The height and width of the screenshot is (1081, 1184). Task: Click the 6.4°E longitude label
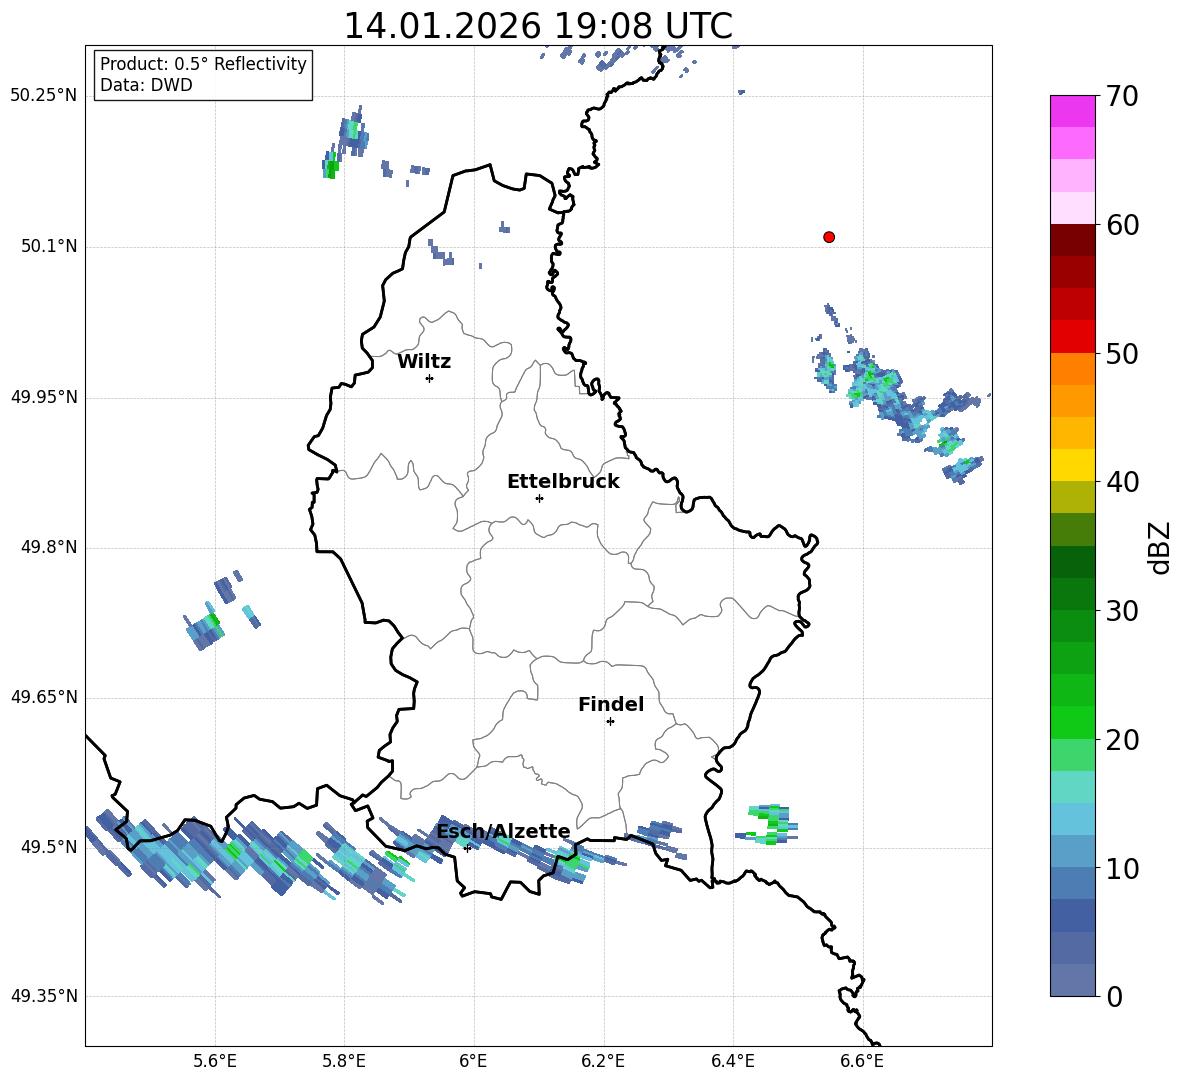point(732,1061)
